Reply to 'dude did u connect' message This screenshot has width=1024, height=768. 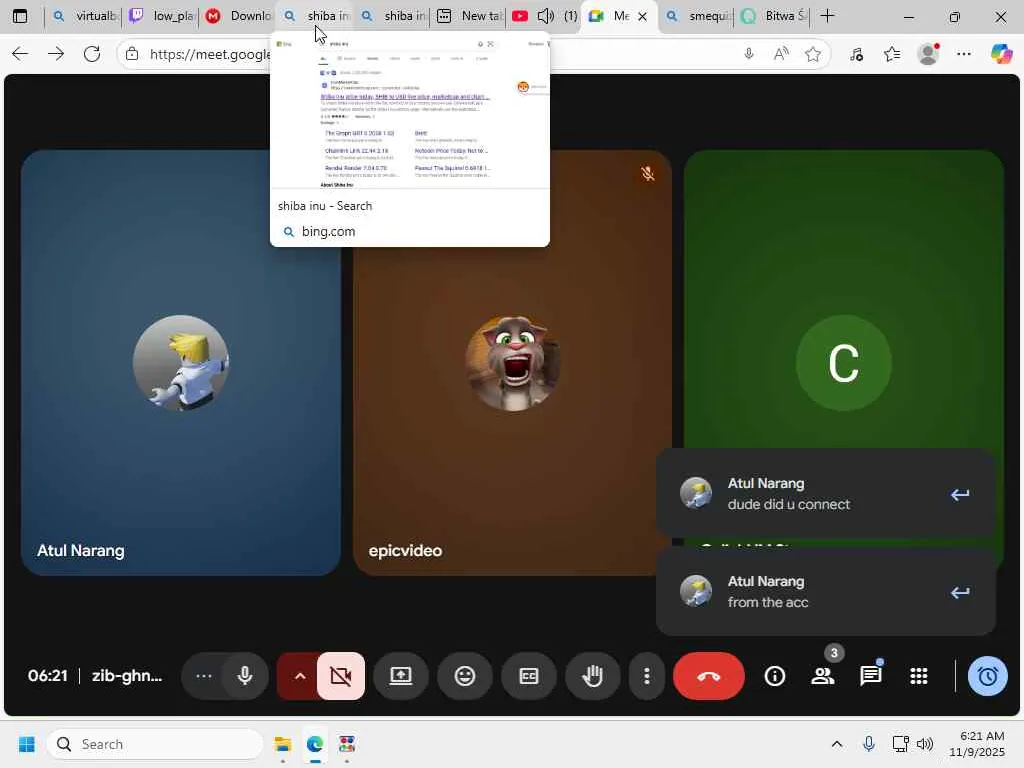(959, 494)
